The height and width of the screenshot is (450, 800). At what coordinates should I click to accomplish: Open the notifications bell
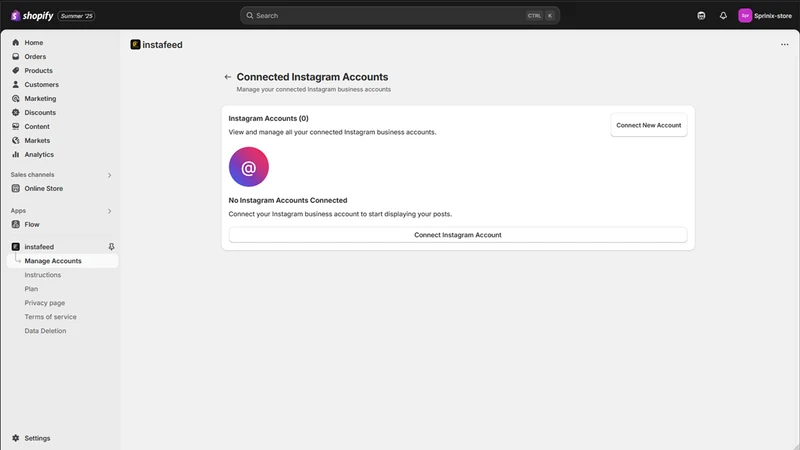click(723, 16)
